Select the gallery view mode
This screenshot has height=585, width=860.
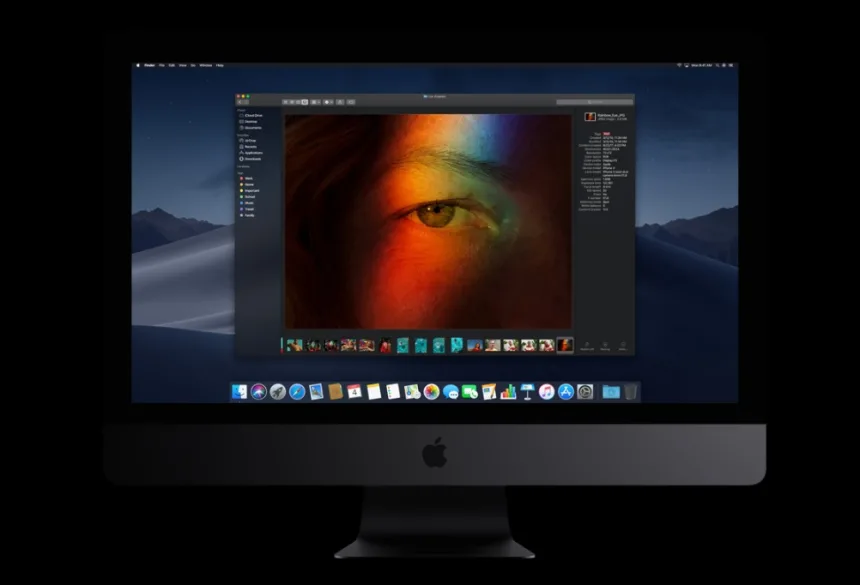click(x=304, y=101)
